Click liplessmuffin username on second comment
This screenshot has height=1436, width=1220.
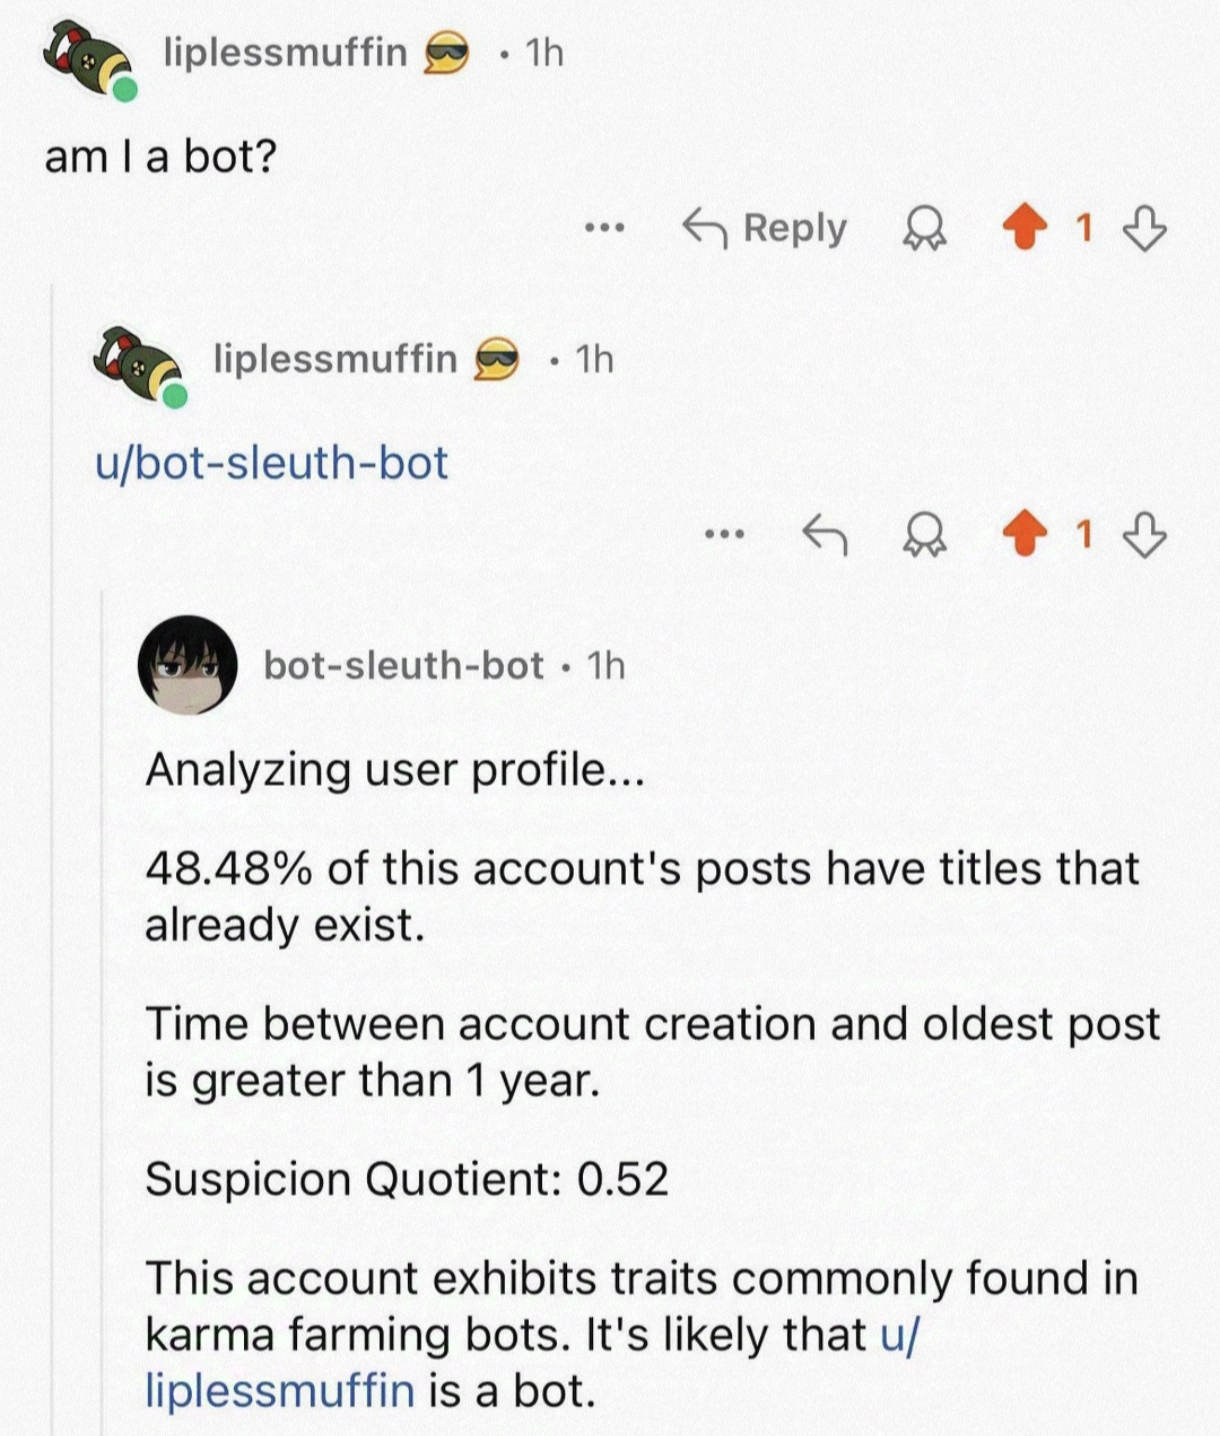click(x=334, y=358)
